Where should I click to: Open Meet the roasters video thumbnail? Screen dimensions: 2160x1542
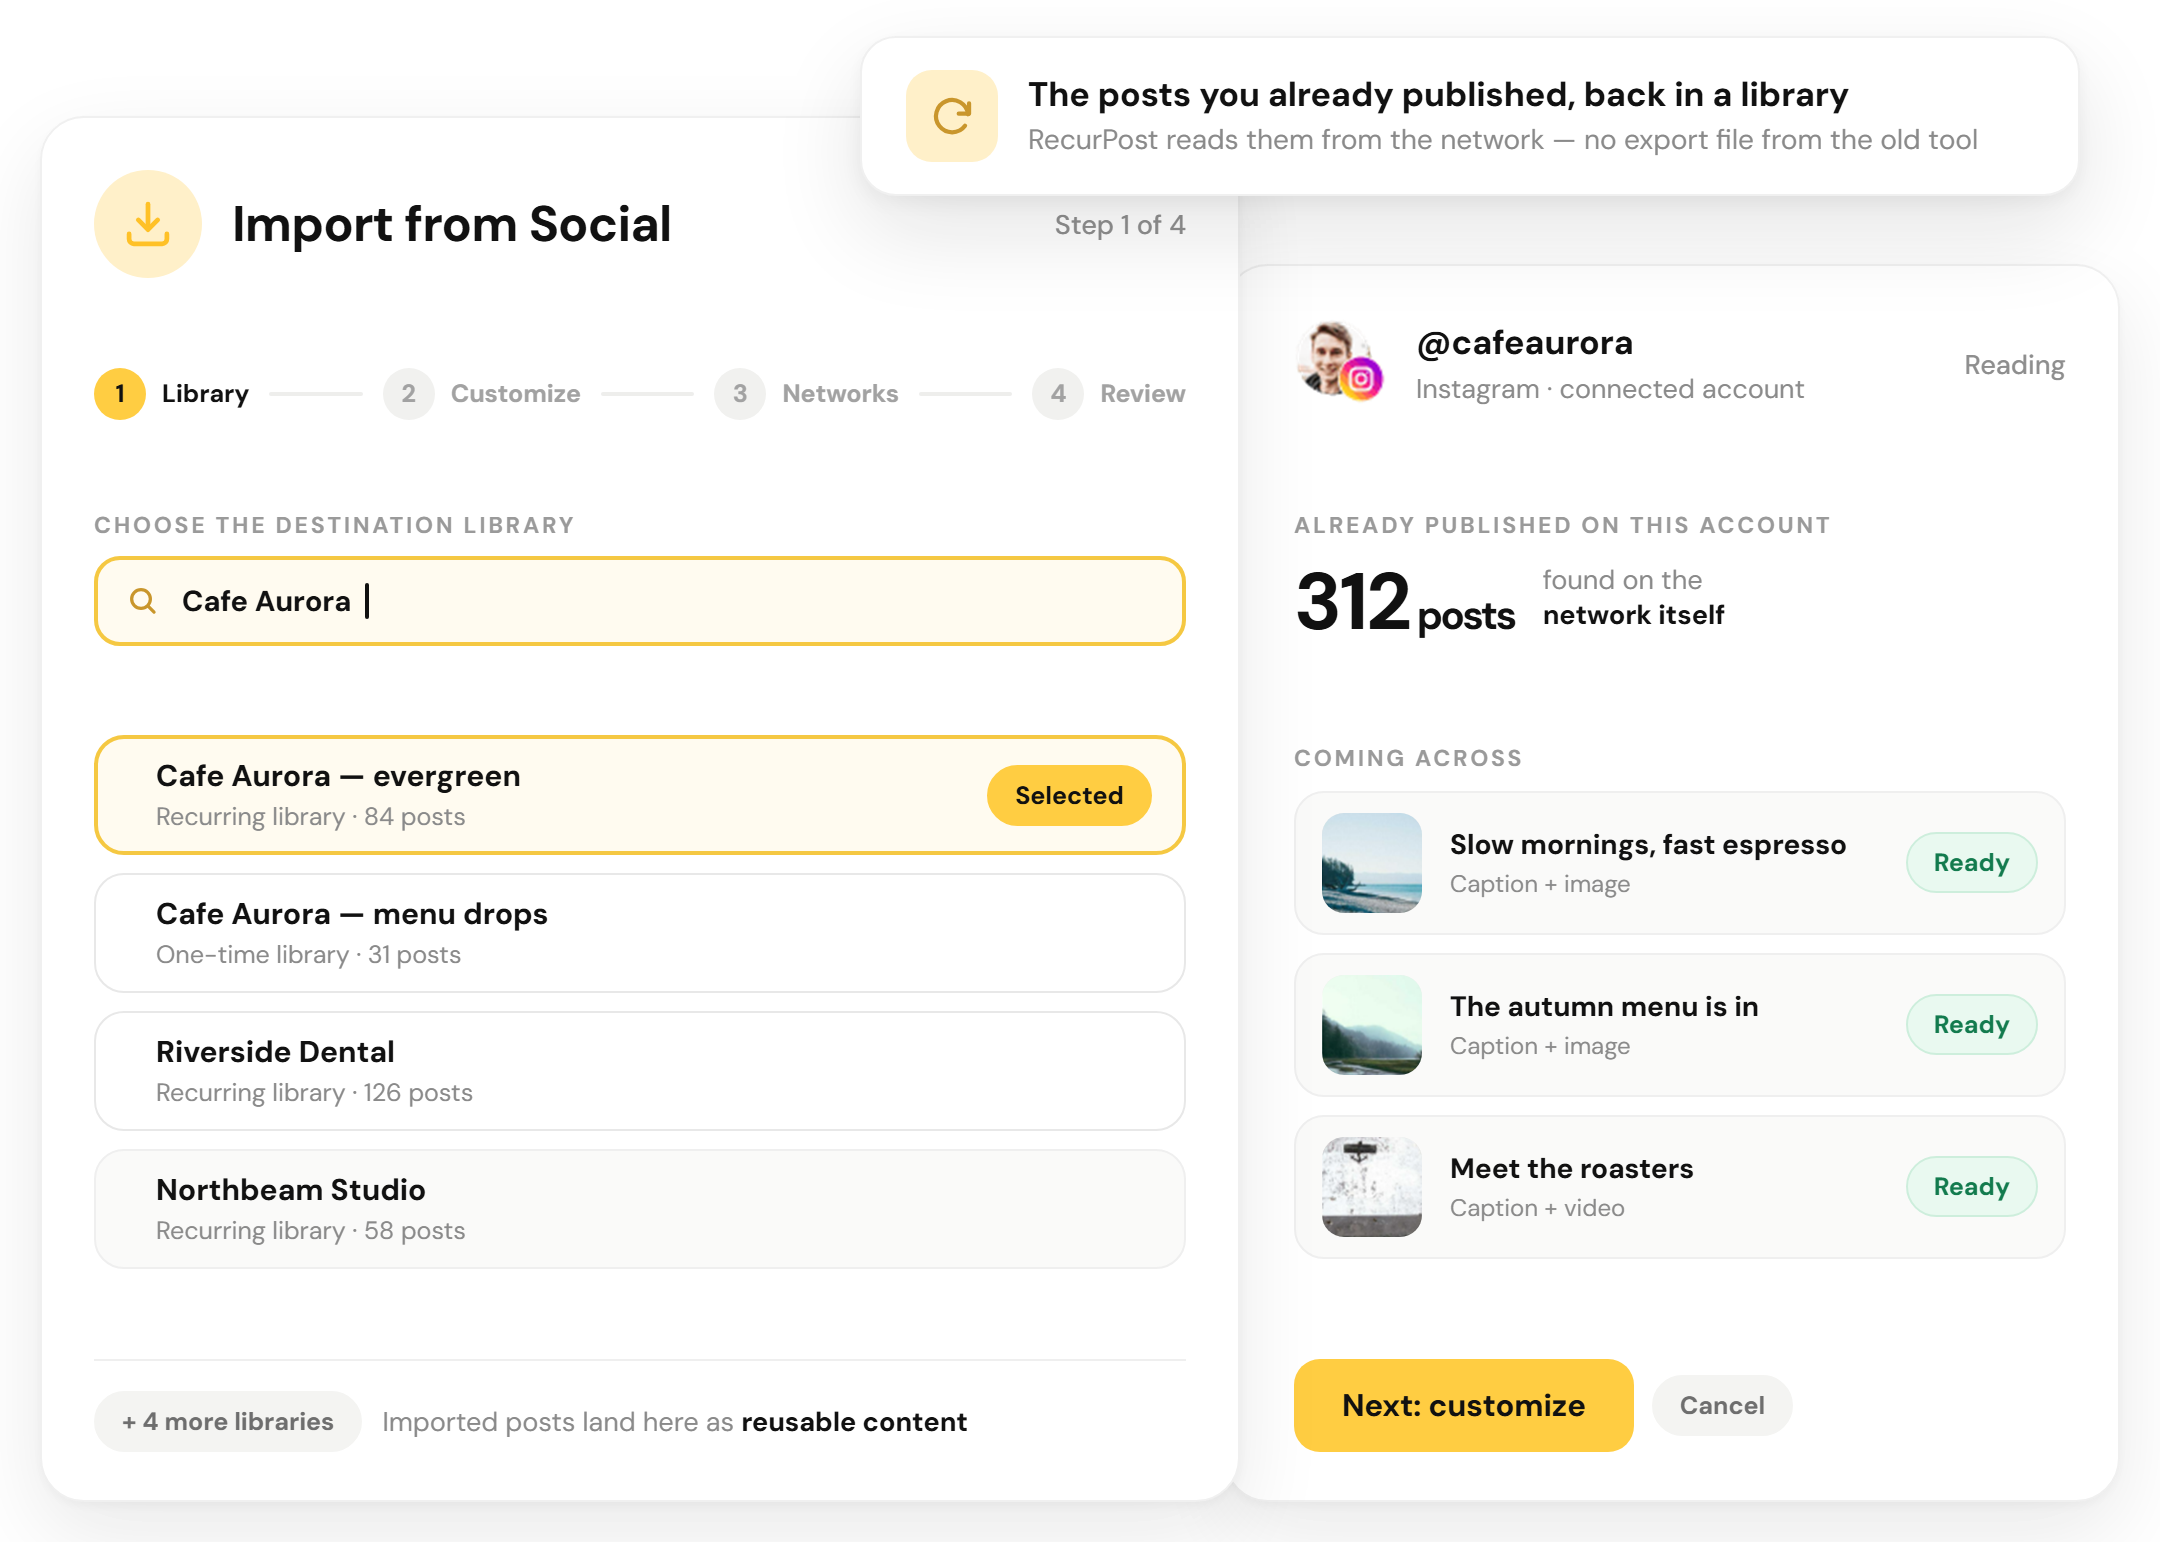point(1372,1187)
